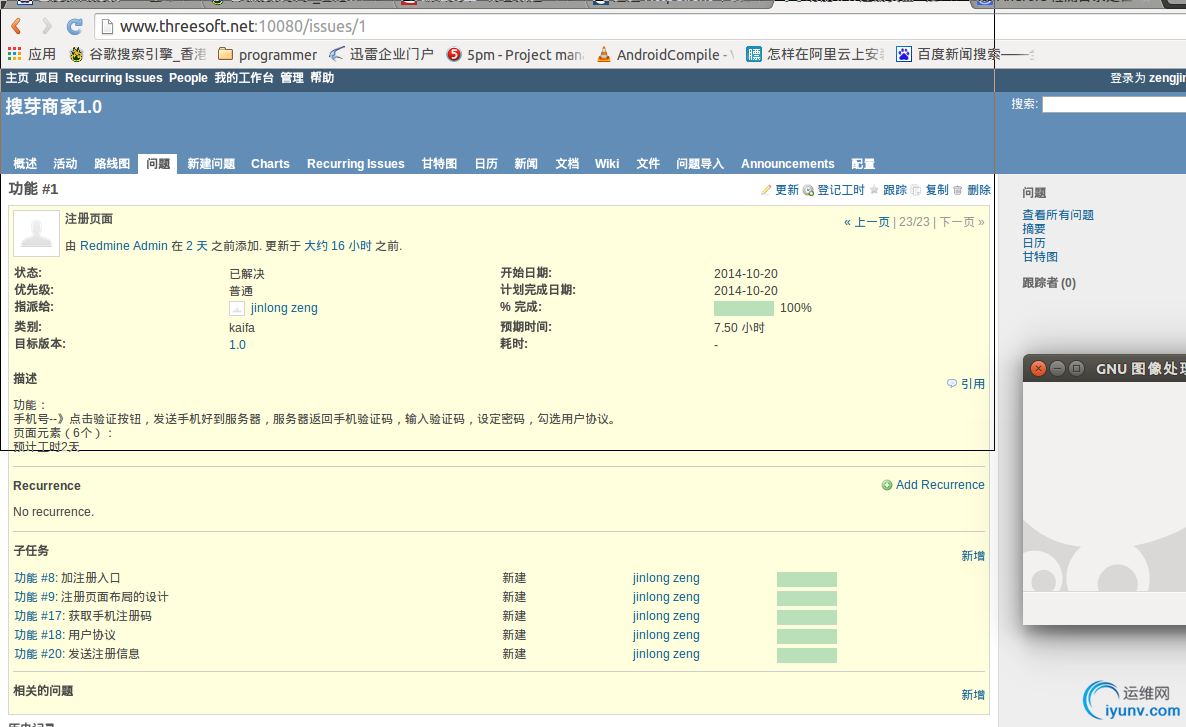Open subtask 功能 #17 link
The height and width of the screenshot is (727, 1186).
click(39, 616)
